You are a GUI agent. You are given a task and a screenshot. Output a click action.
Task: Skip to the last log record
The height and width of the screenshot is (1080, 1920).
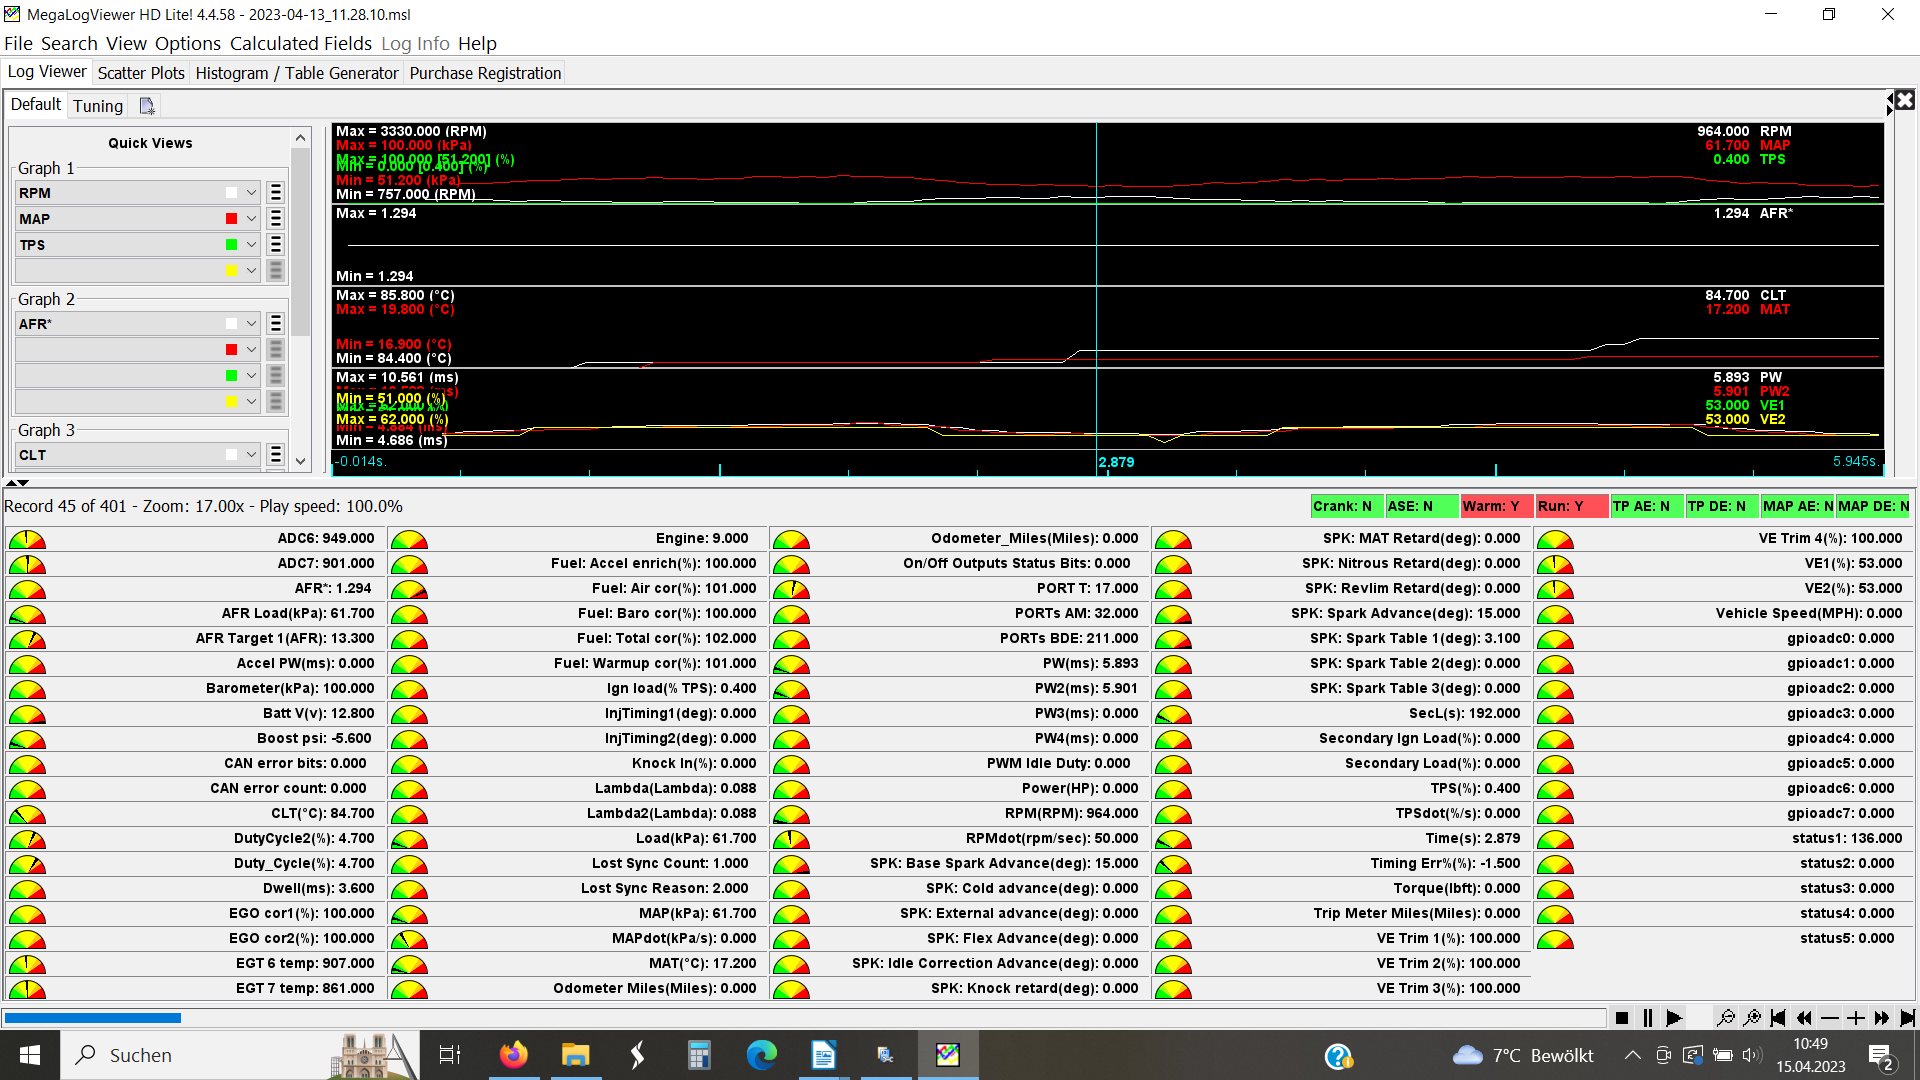point(1908,1018)
